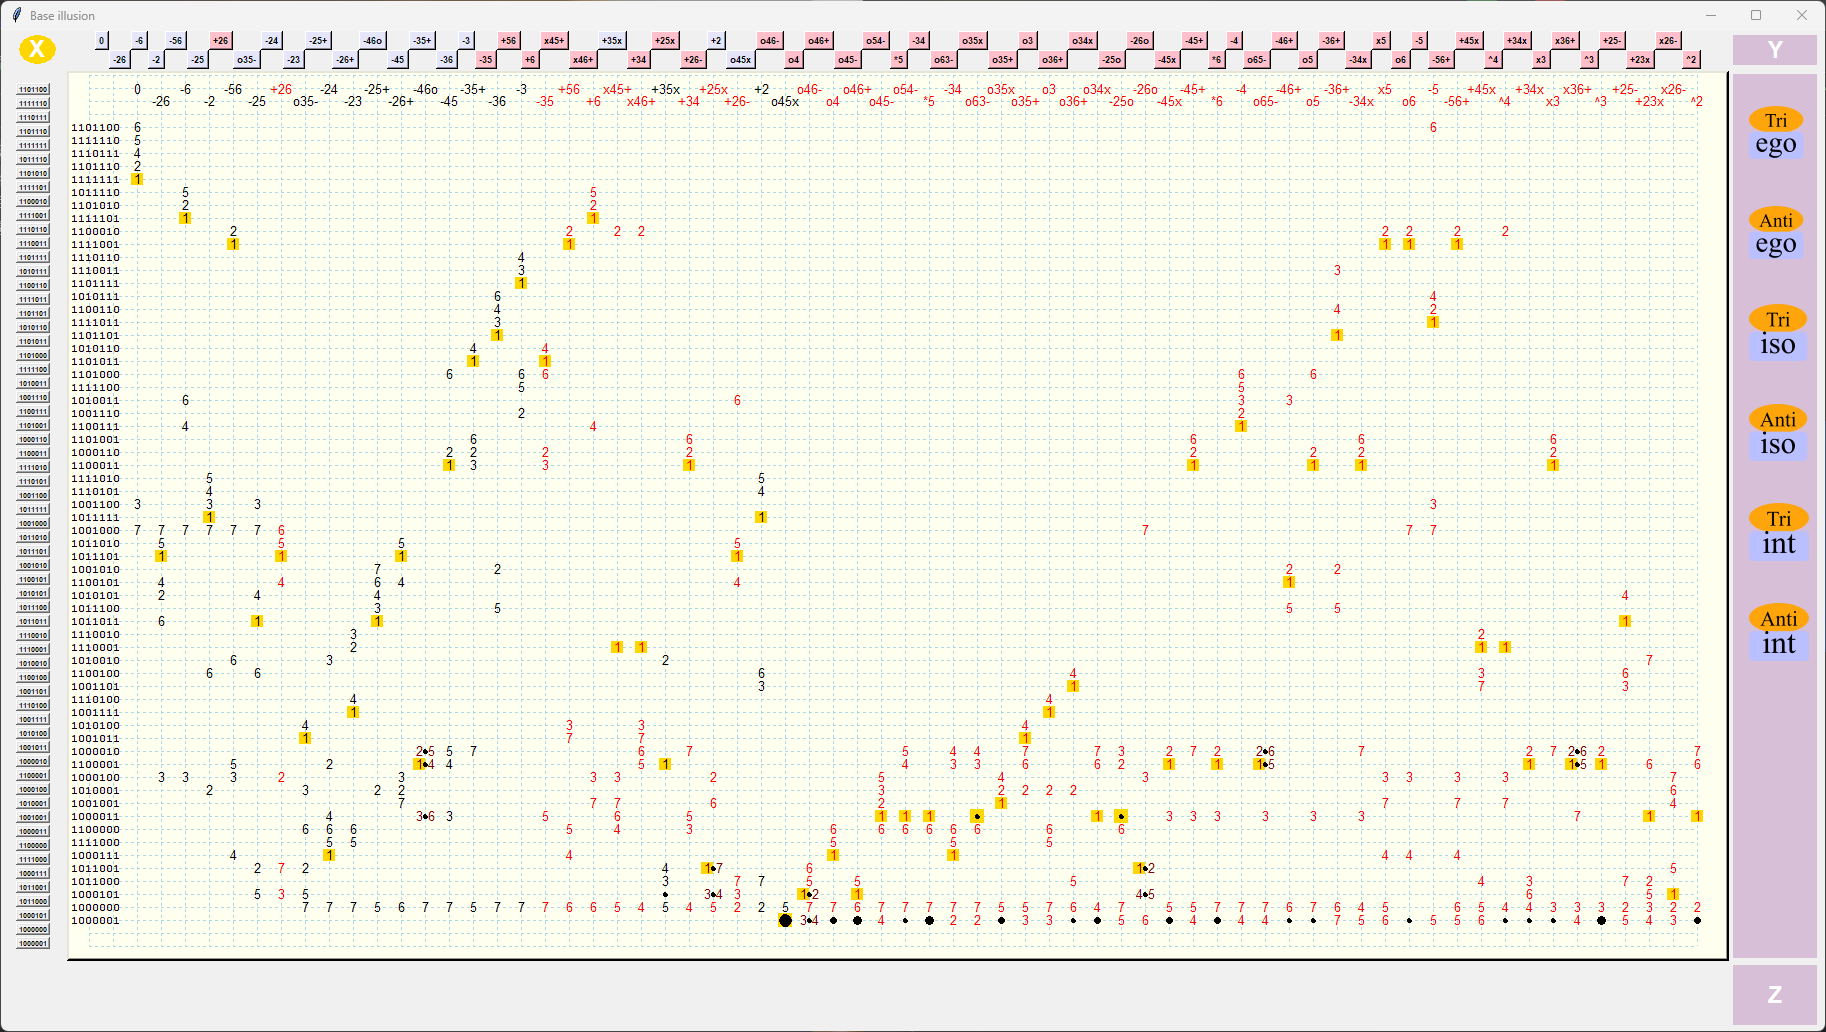The width and height of the screenshot is (1826, 1032).
Task: Select the Tri int icon
Action: click(x=1779, y=531)
